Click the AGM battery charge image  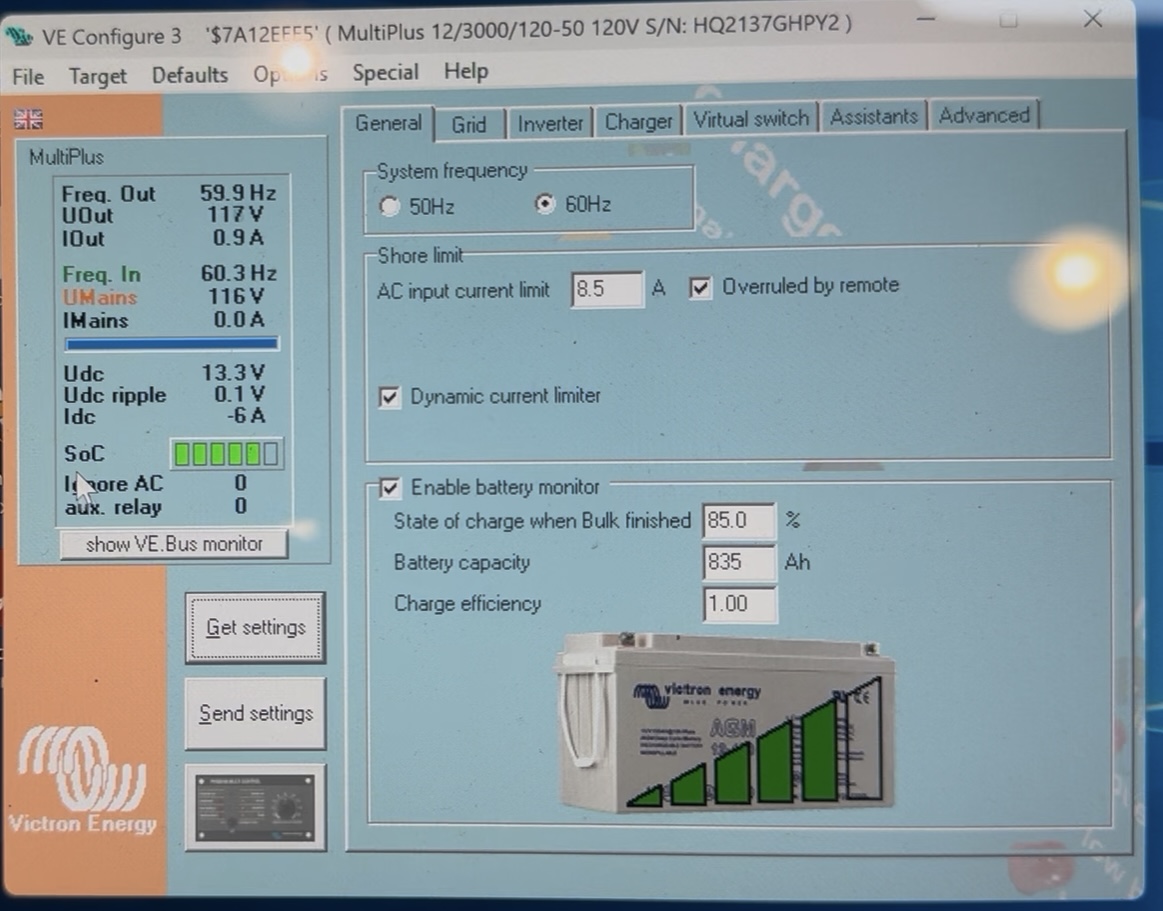coord(725,722)
